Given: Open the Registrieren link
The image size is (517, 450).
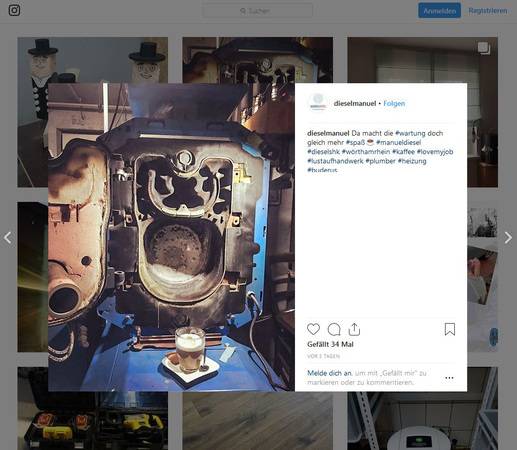Looking at the screenshot, I should pos(488,11).
